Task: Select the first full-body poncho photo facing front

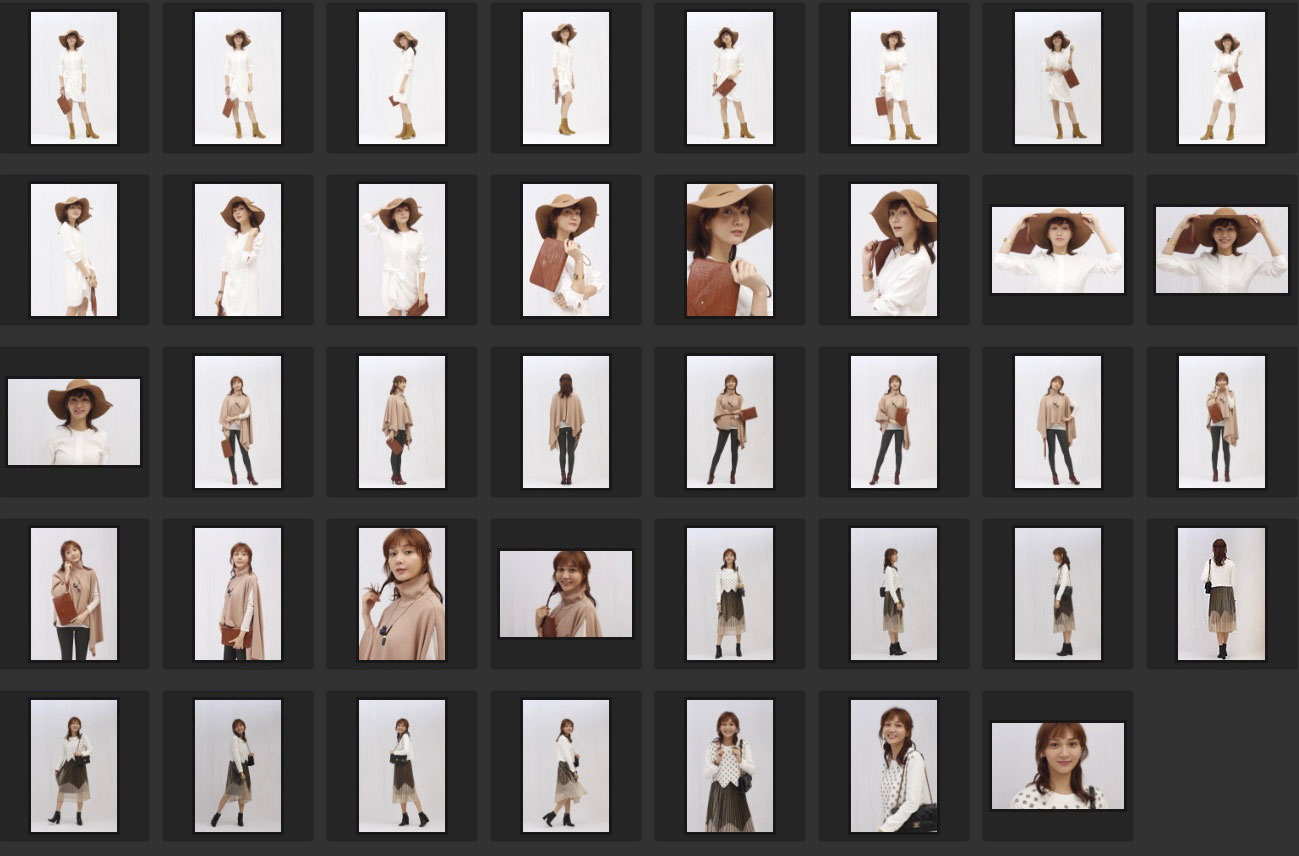Action: tap(237, 421)
